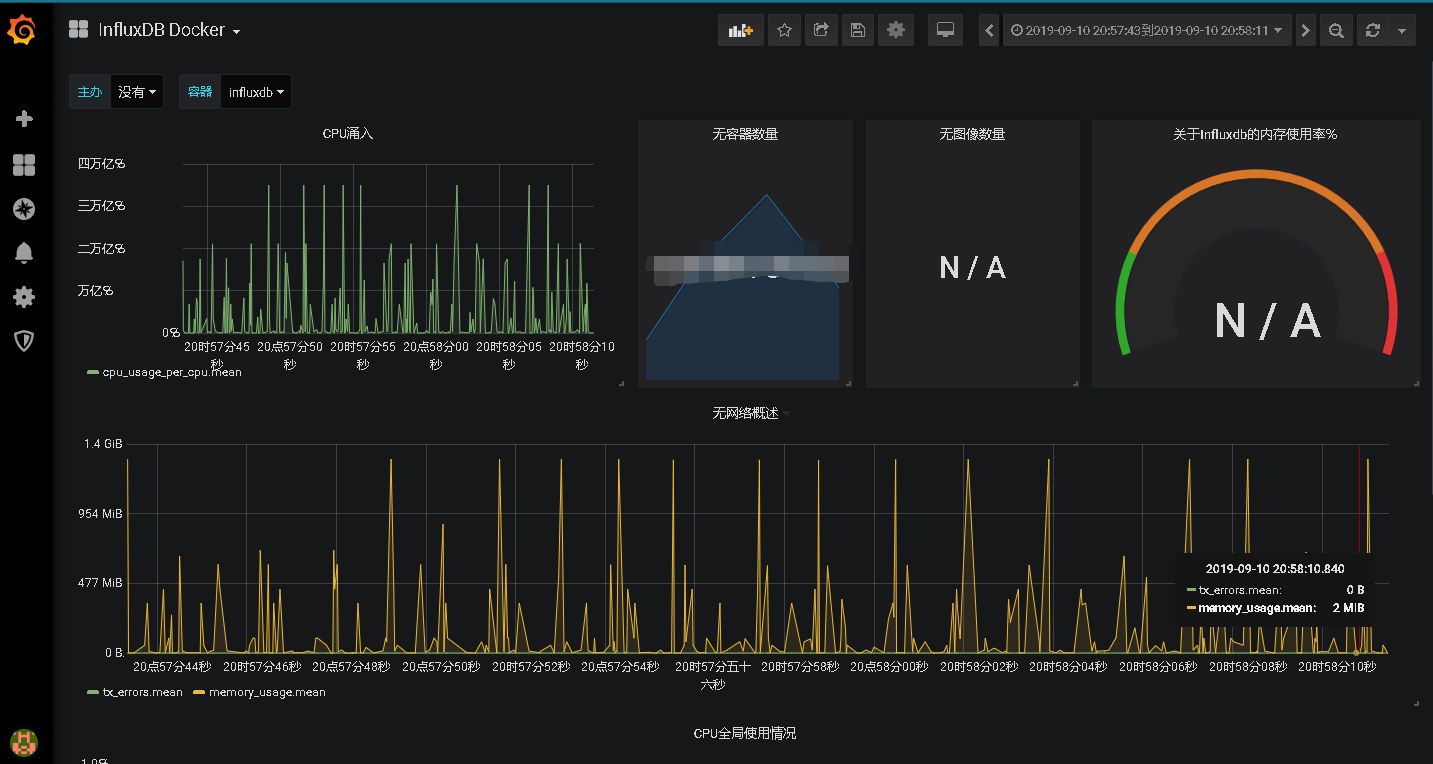Viewport: 1433px width, 764px height.
Task: Open the time range picker dropdown
Action: 1147,30
